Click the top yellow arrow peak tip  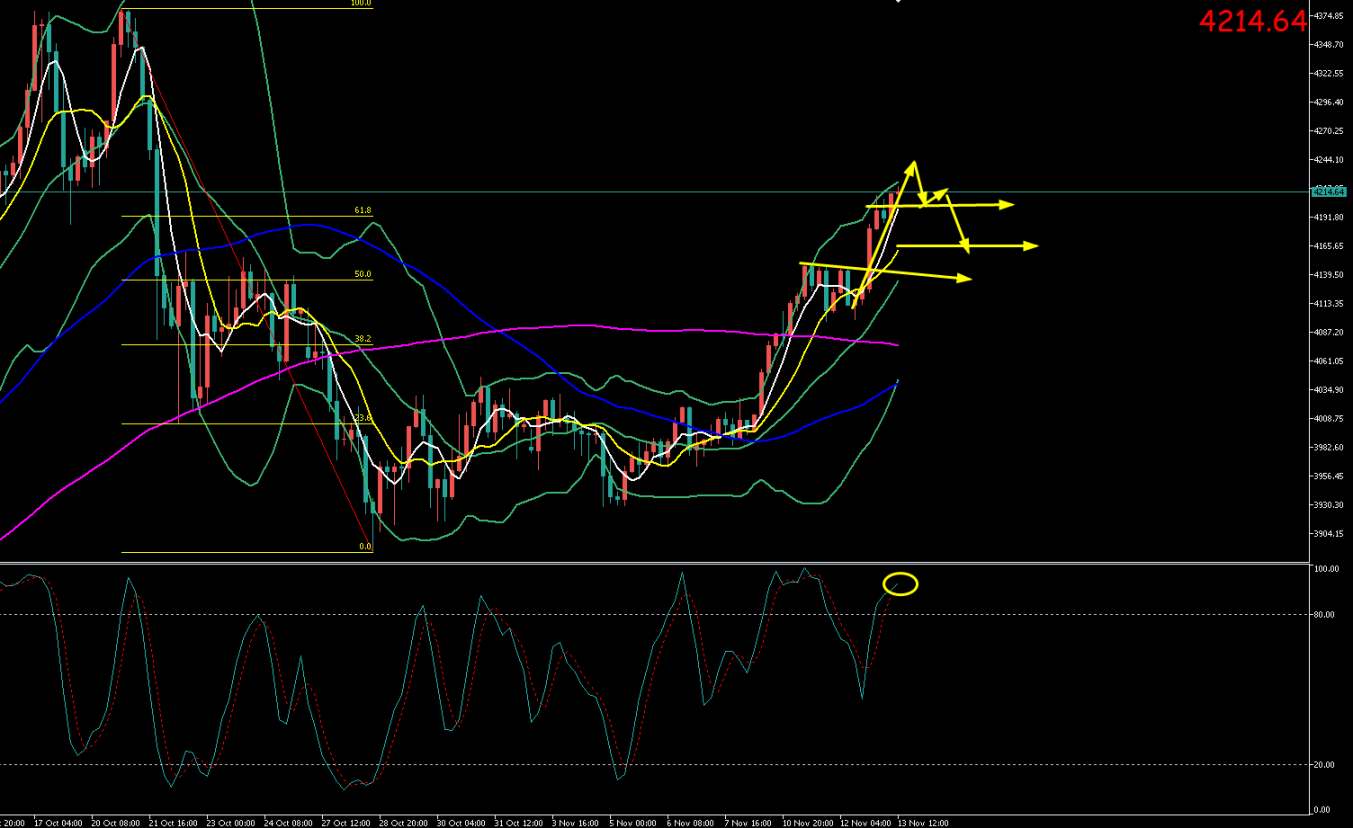912,162
